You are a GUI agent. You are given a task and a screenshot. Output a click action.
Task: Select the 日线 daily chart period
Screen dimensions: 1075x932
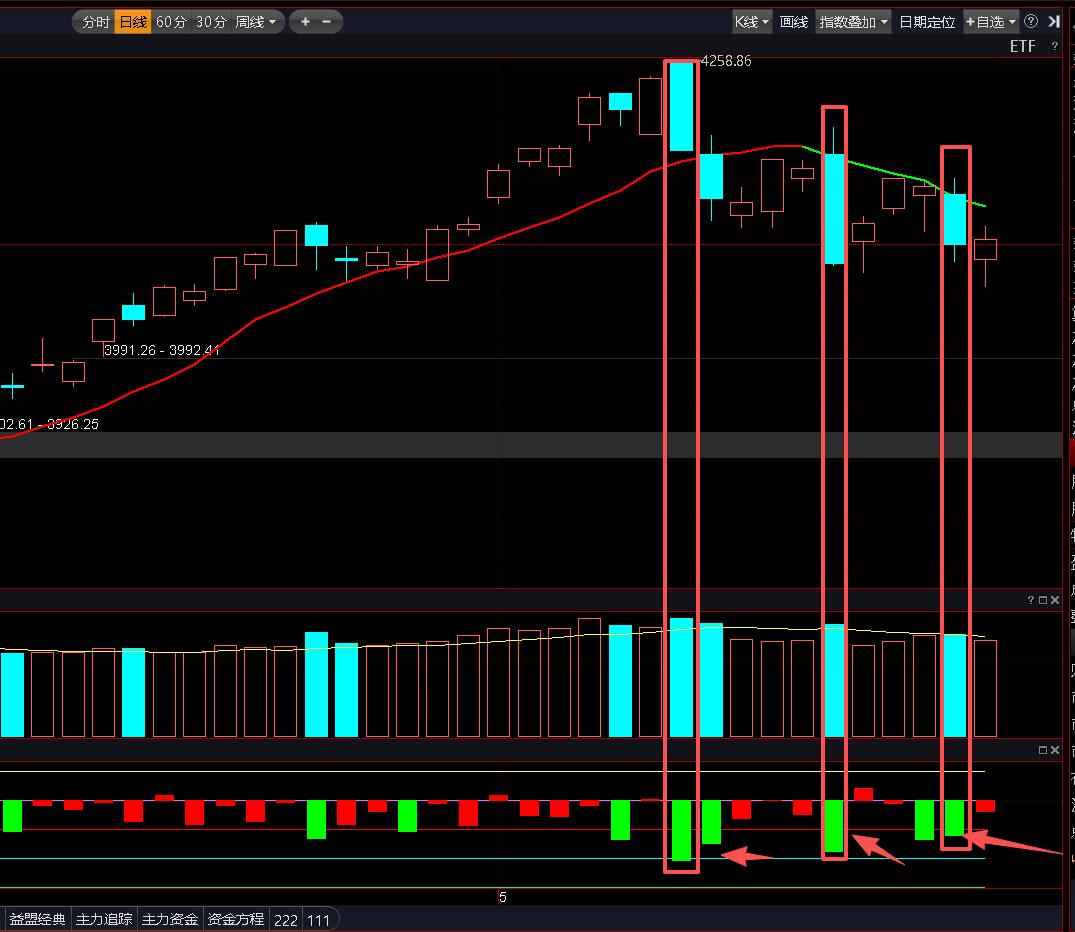coord(133,22)
